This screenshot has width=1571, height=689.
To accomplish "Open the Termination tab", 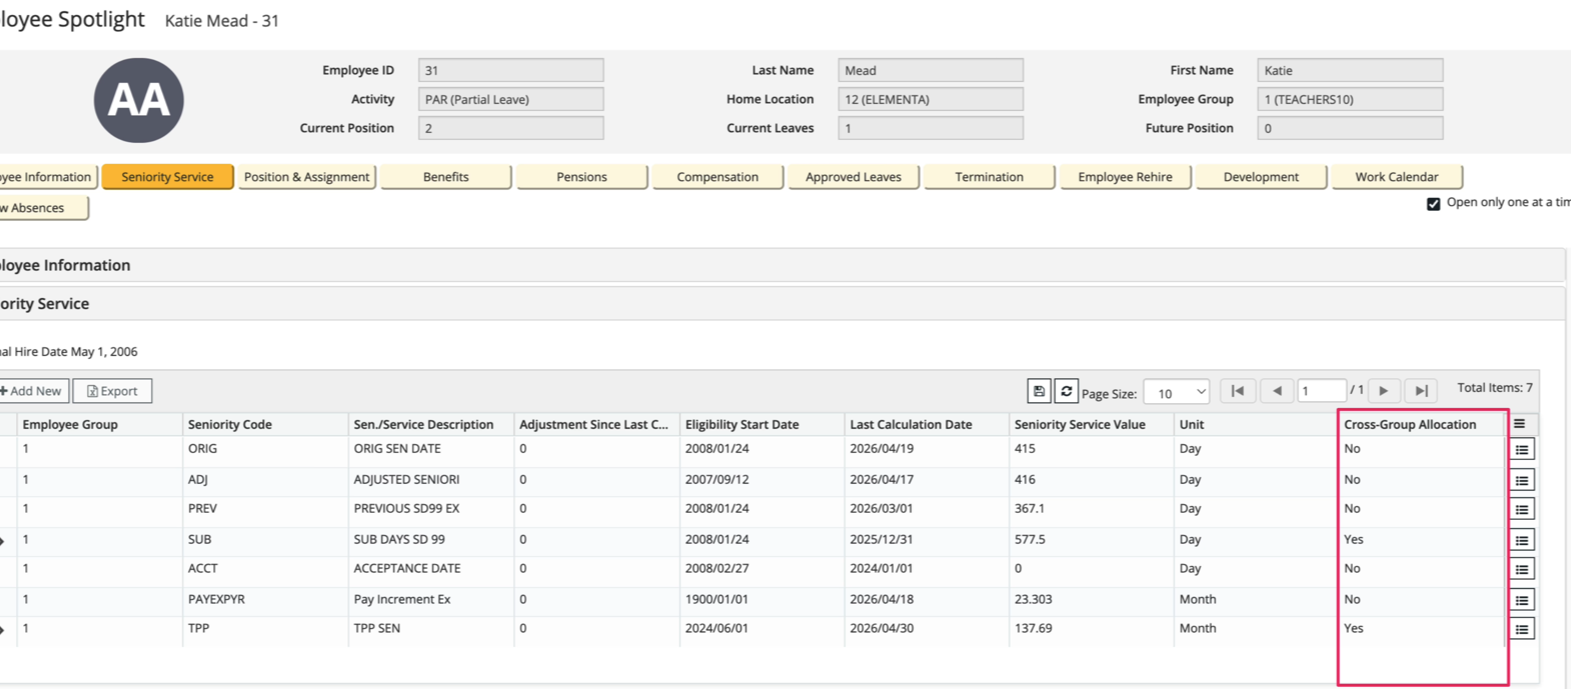I will click(989, 177).
